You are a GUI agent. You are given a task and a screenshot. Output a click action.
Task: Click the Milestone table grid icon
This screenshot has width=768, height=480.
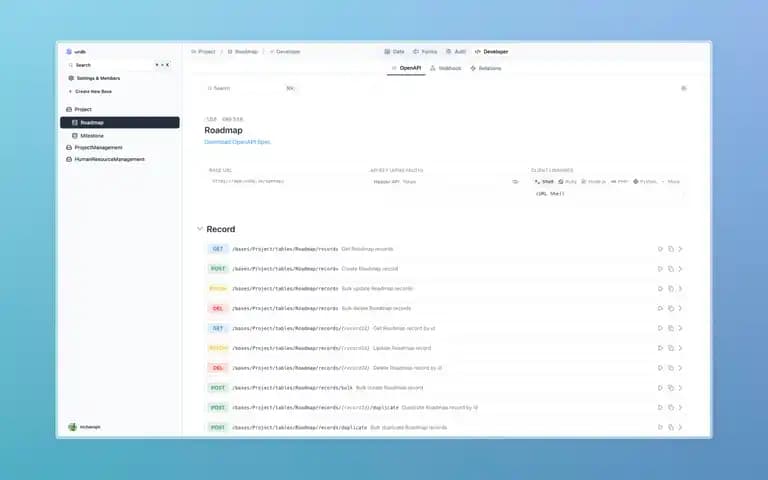tap(75, 136)
